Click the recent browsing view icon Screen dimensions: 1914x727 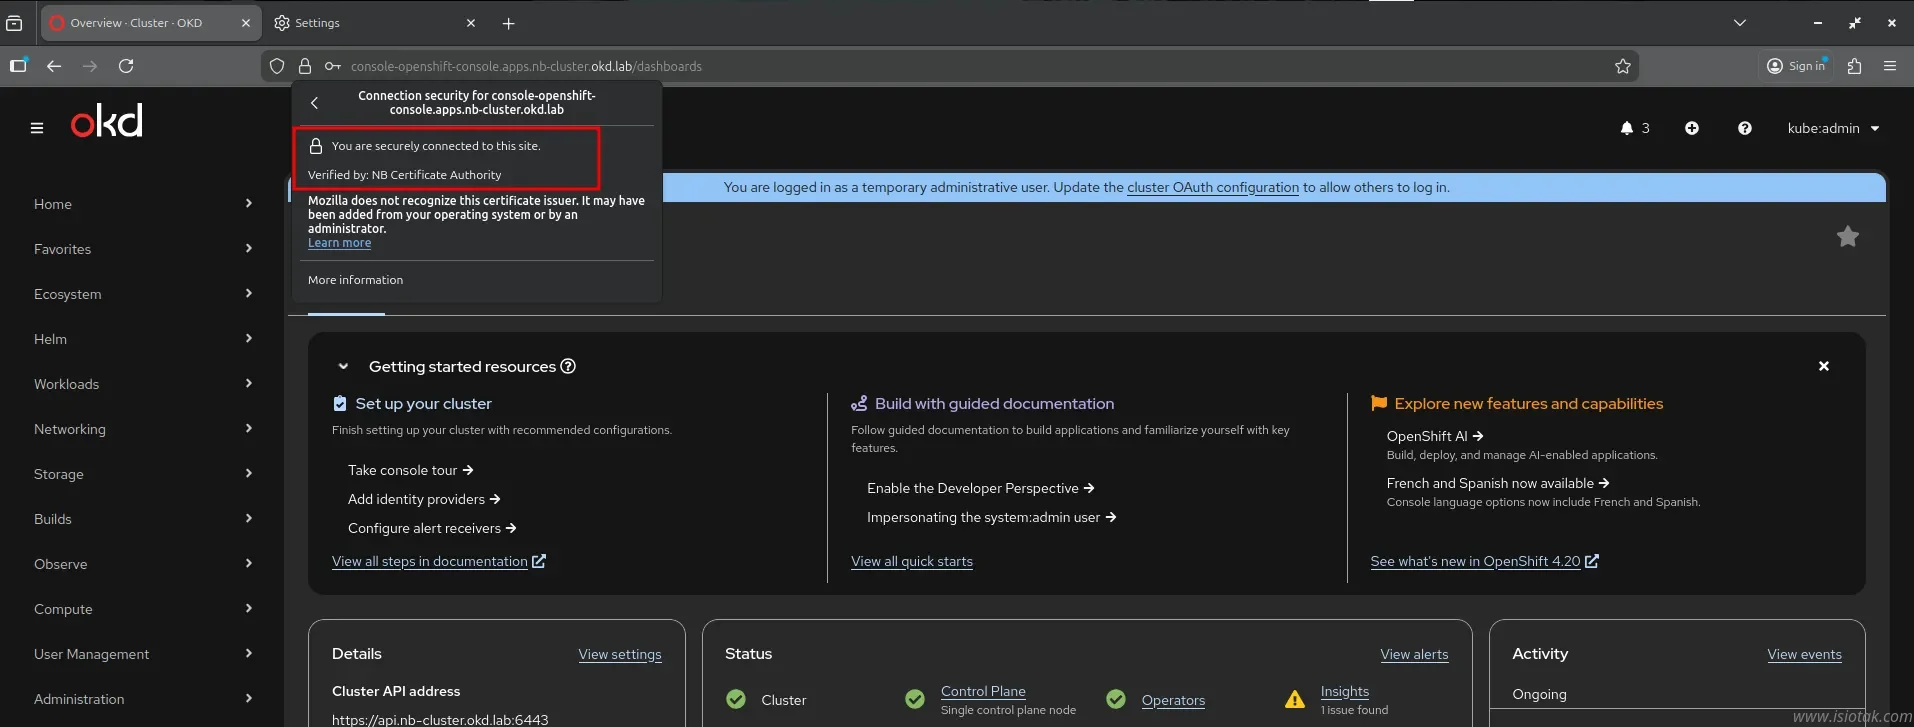(14, 23)
